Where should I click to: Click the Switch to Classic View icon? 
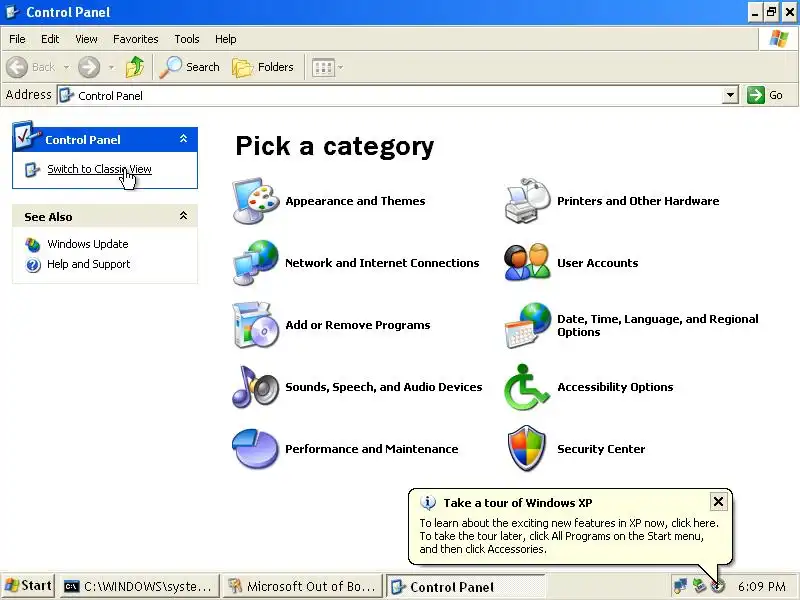tap(32, 169)
